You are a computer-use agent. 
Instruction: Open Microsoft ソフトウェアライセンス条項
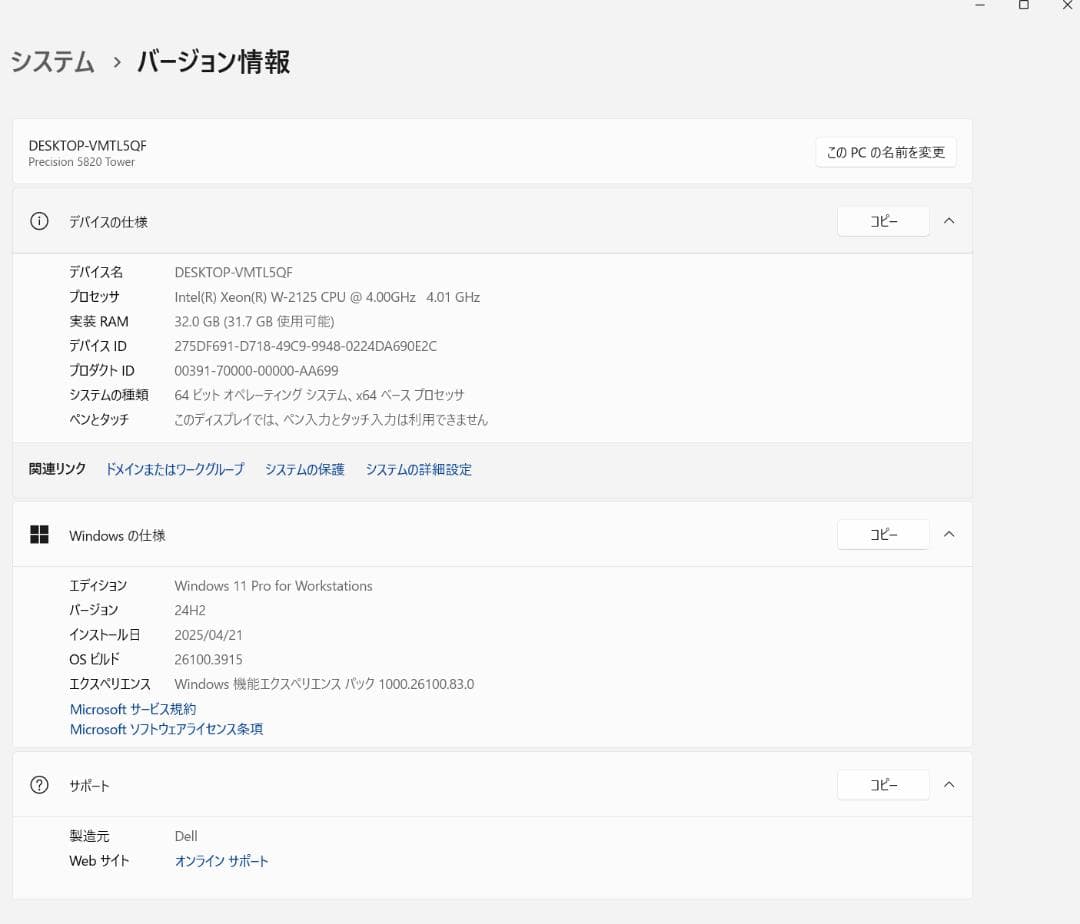point(166,729)
